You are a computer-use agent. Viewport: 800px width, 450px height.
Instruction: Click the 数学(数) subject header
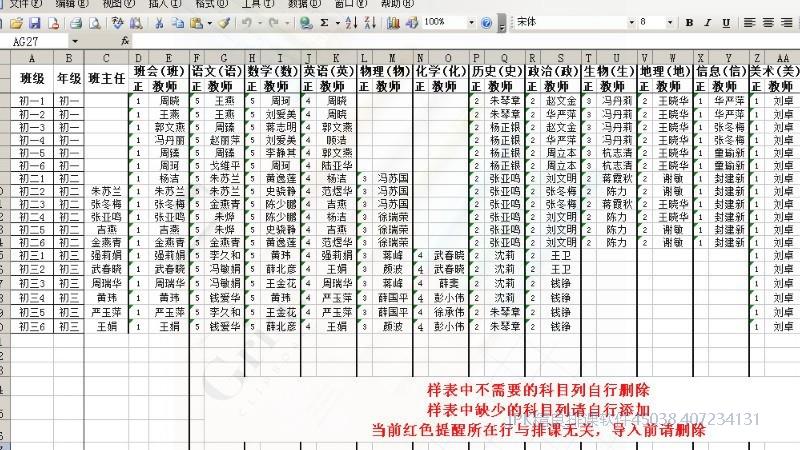pos(273,71)
